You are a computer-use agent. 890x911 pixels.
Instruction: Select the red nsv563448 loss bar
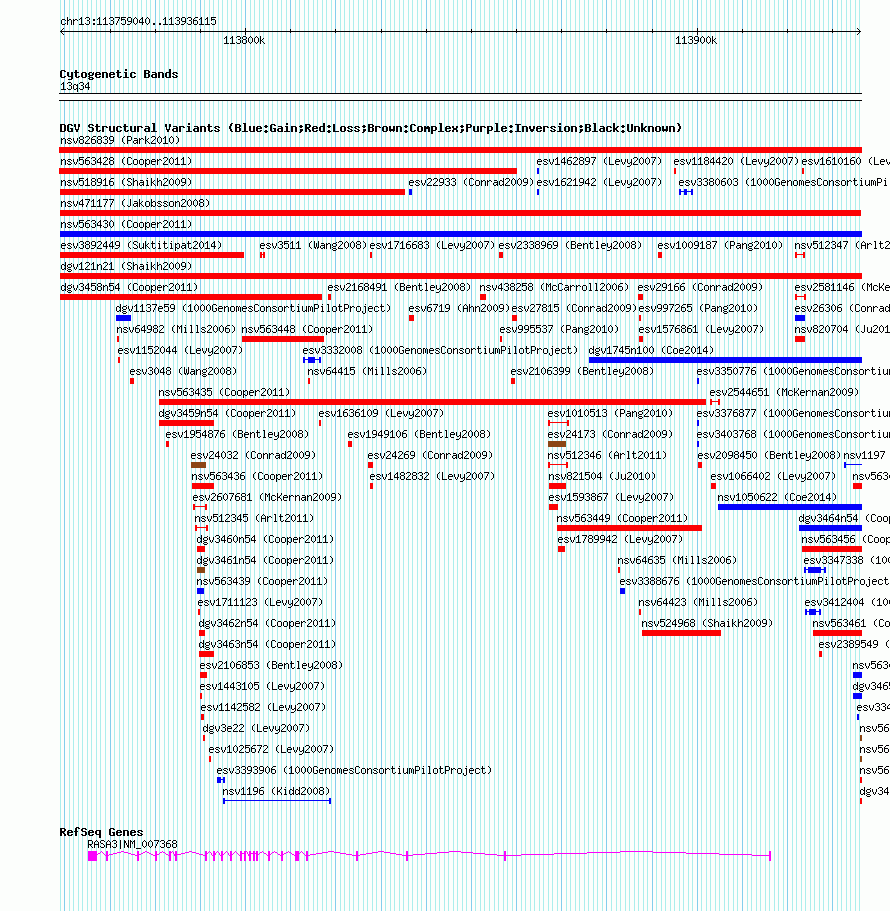click(283, 339)
